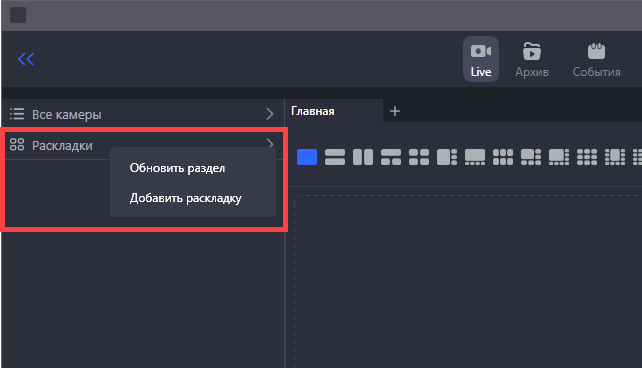Select the two horizontal rows layout
The image size is (642, 368).
click(335, 157)
